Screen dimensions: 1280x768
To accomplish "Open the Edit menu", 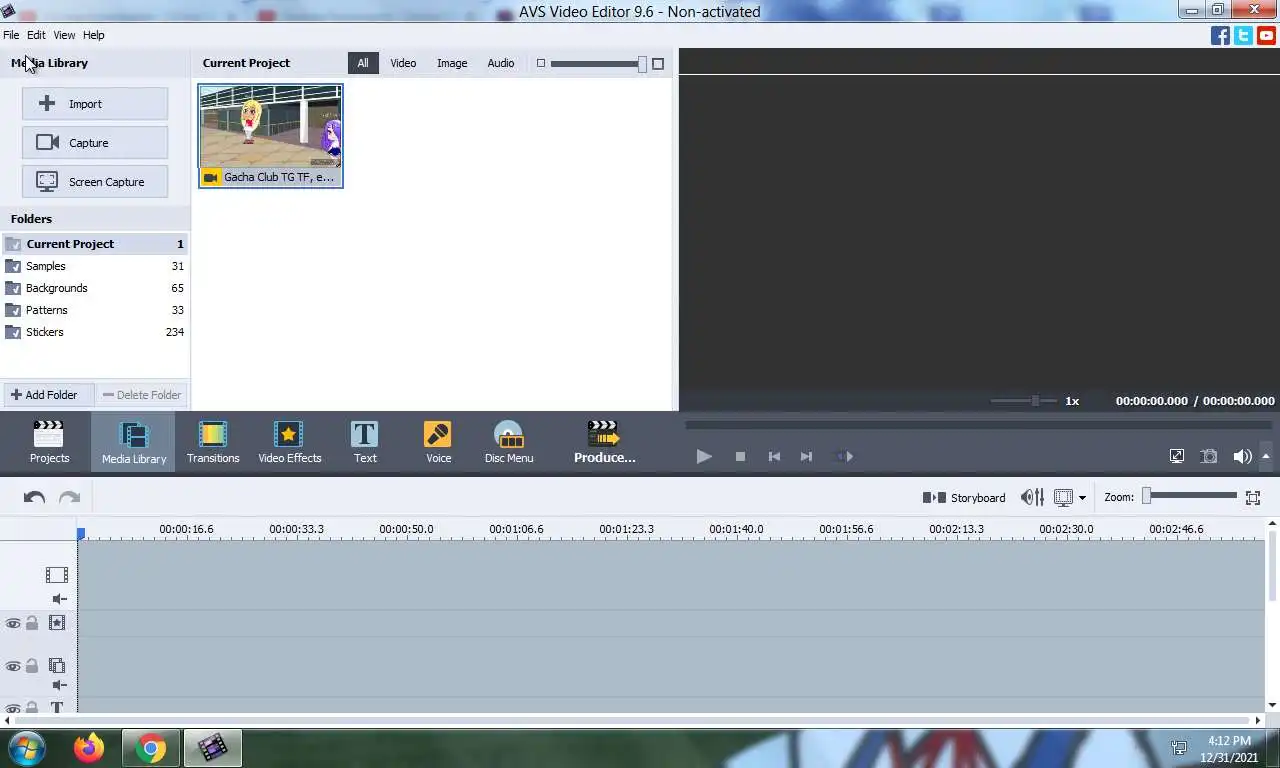I will [x=36, y=35].
